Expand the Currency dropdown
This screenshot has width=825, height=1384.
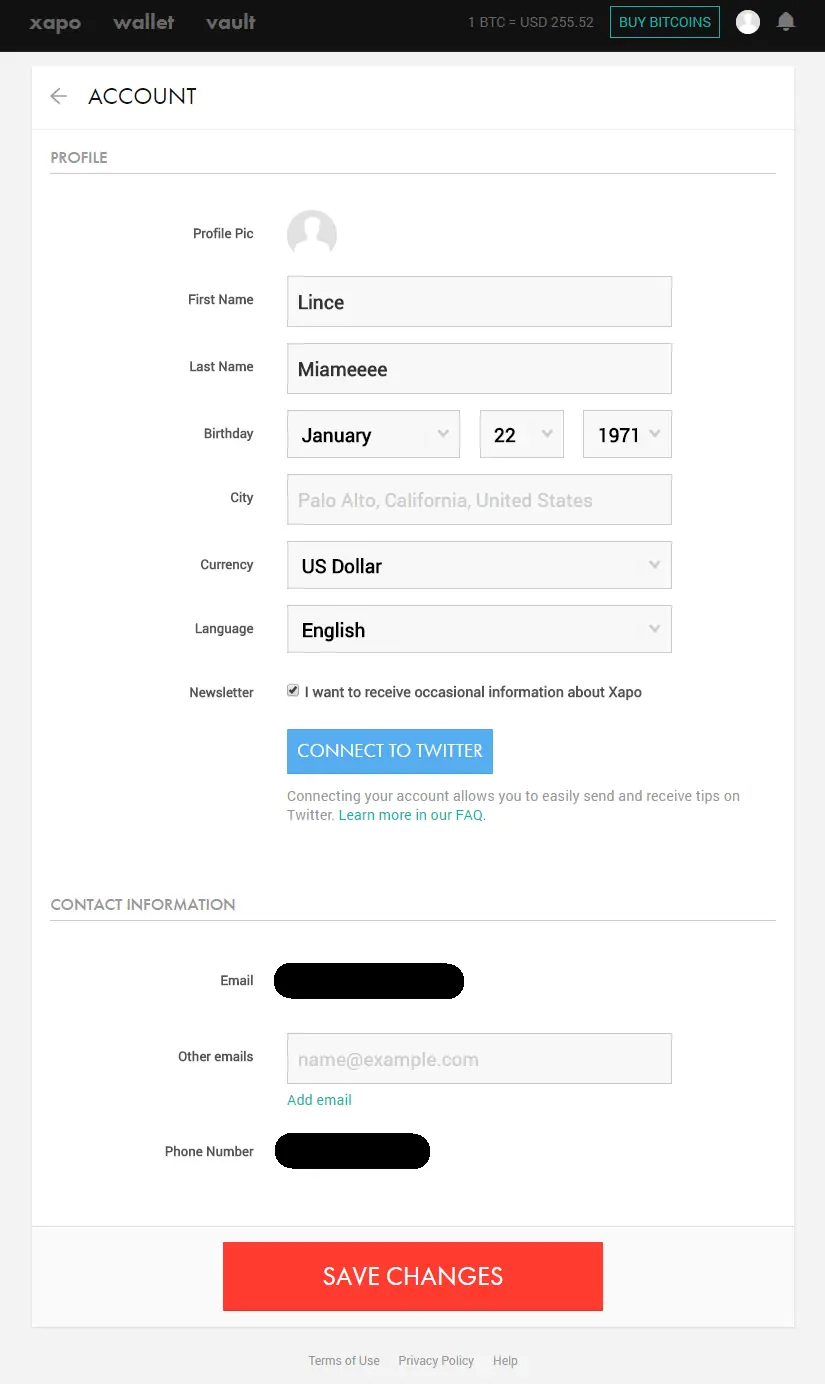point(479,566)
